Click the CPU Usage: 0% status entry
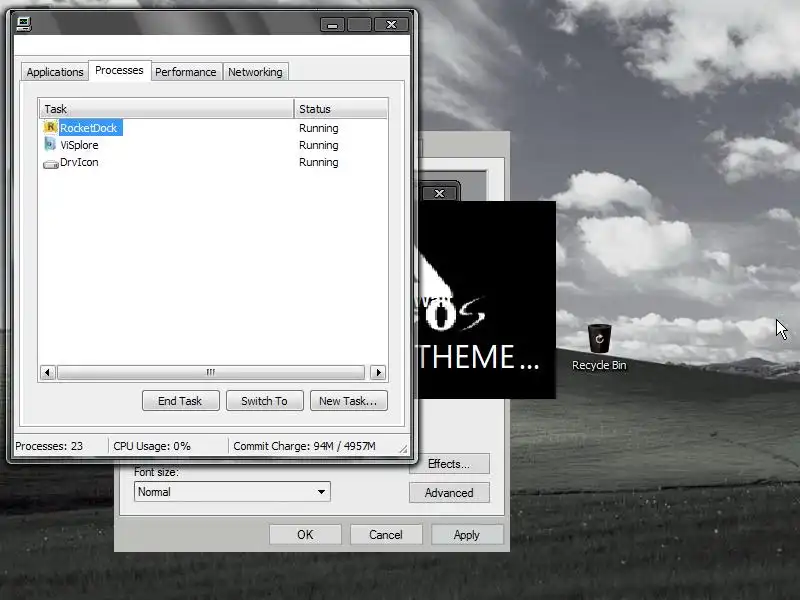The image size is (800, 600). tap(152, 446)
